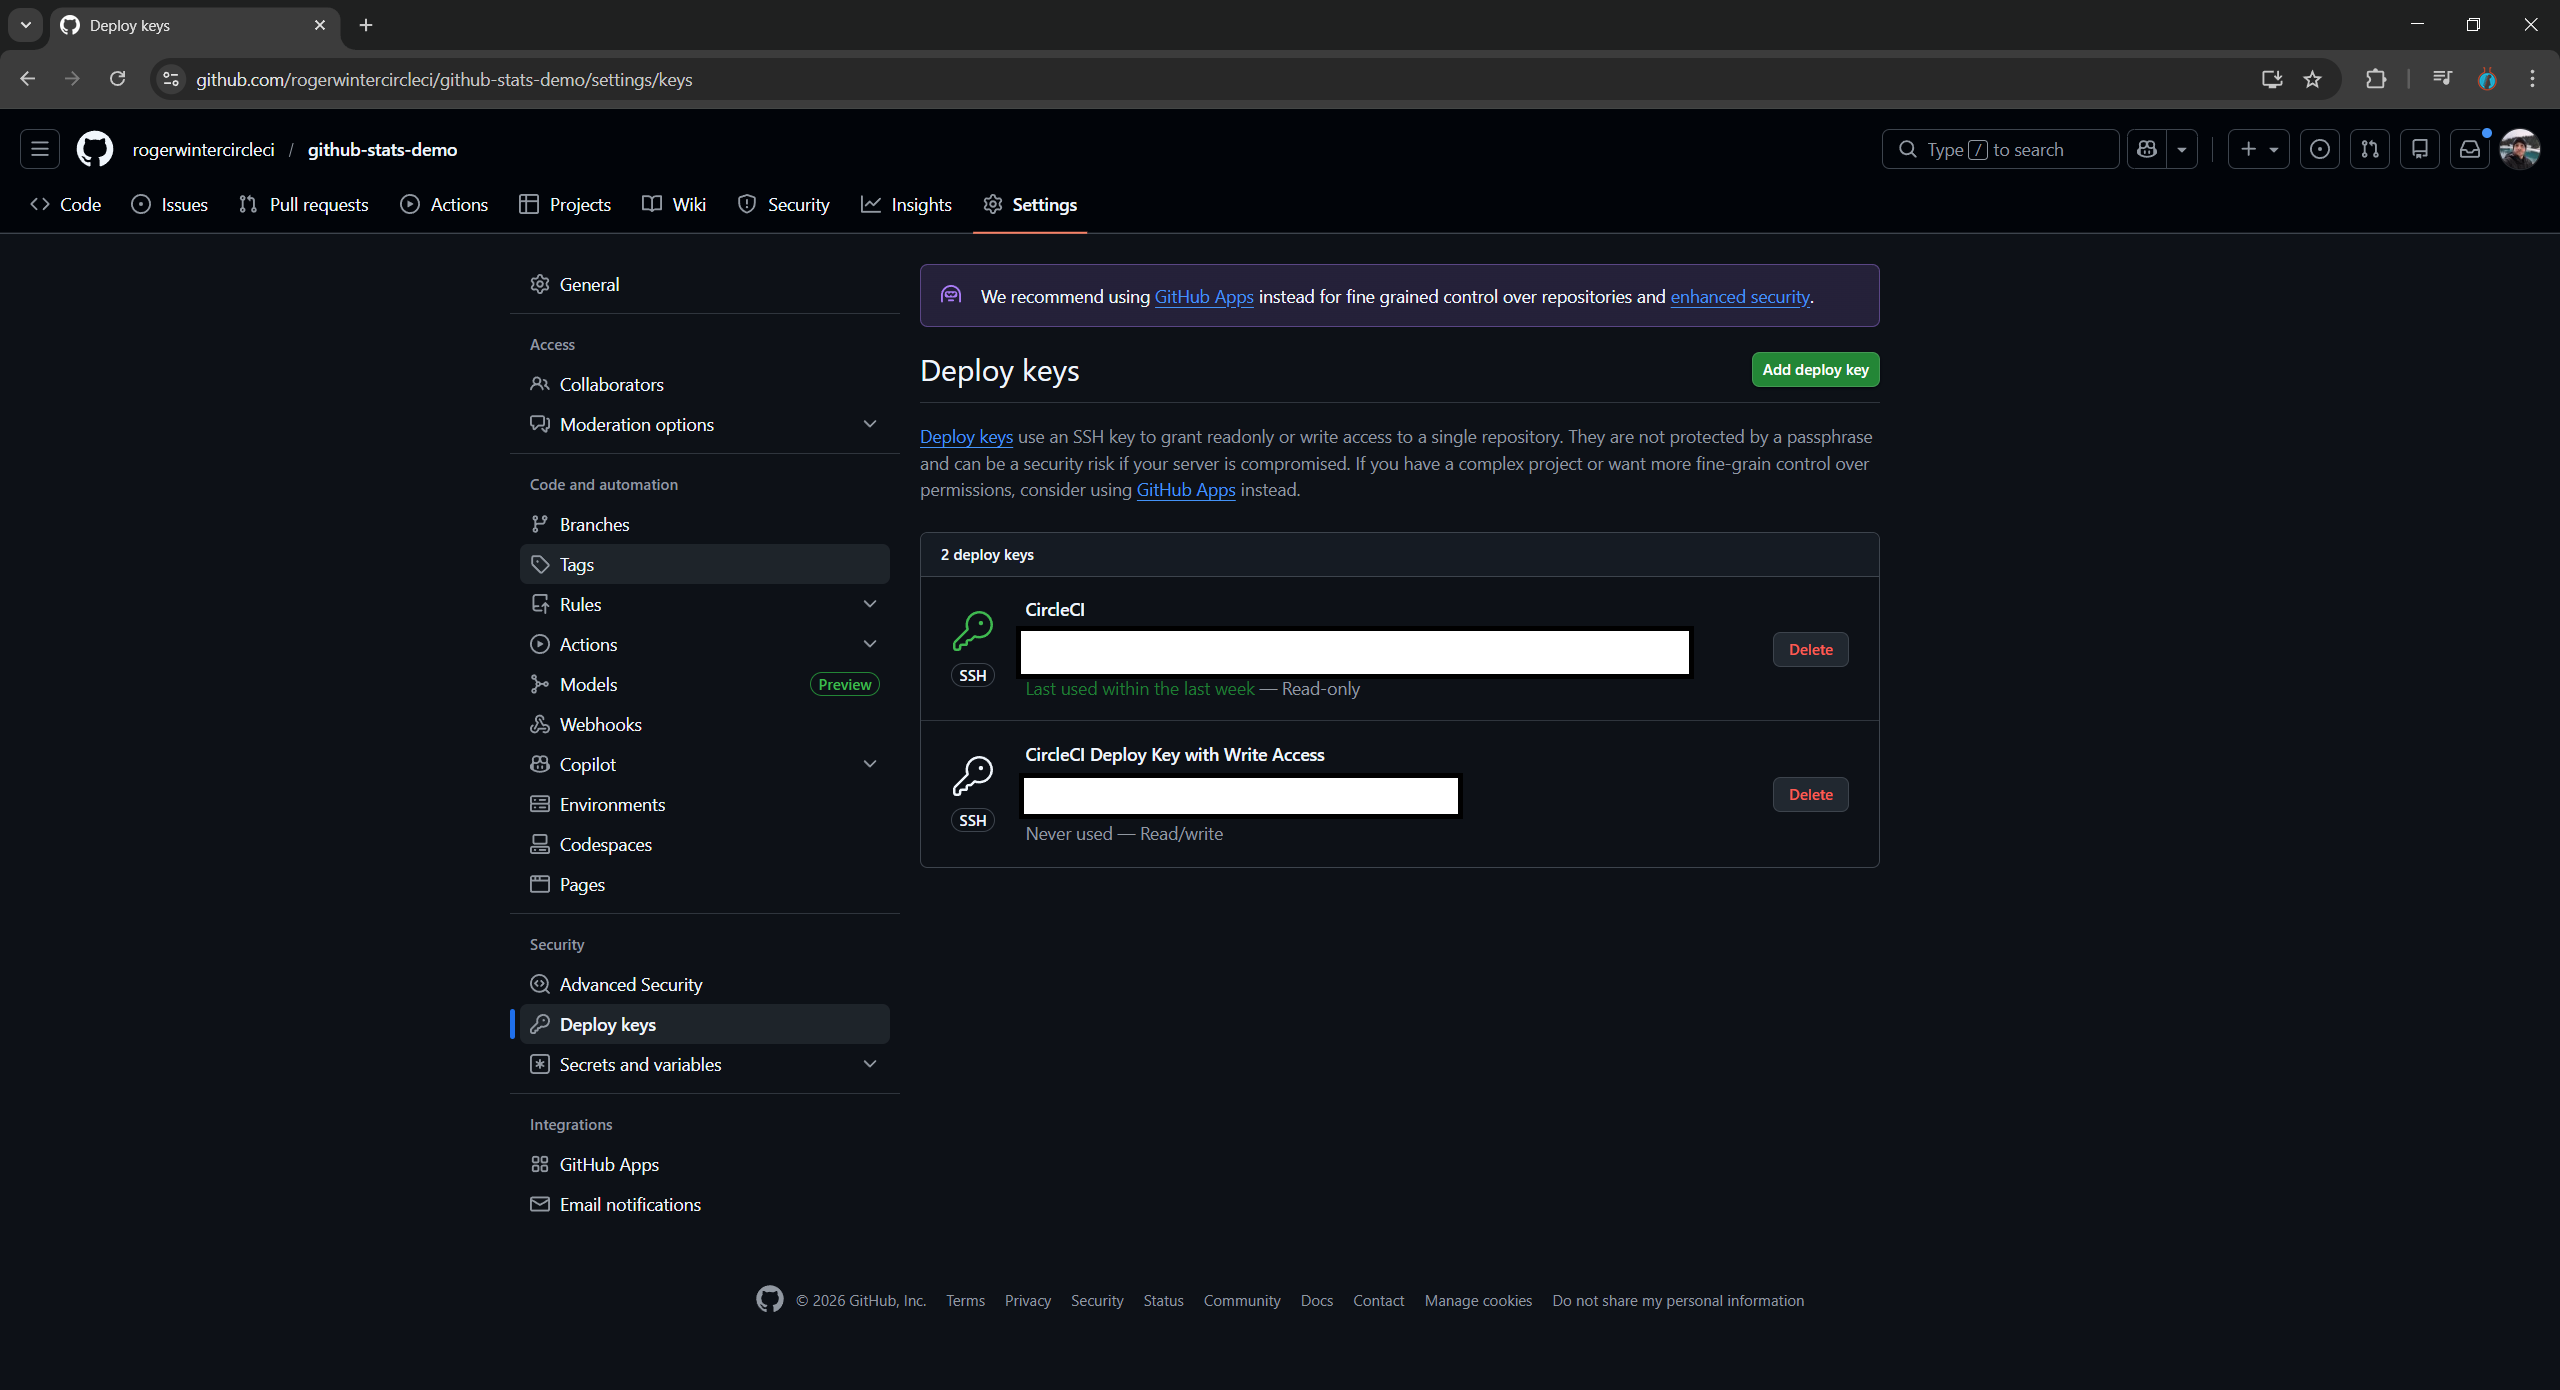The width and height of the screenshot is (2560, 1390).
Task: Open the GitHub hamburger navigation menu
Action: click(x=40, y=149)
